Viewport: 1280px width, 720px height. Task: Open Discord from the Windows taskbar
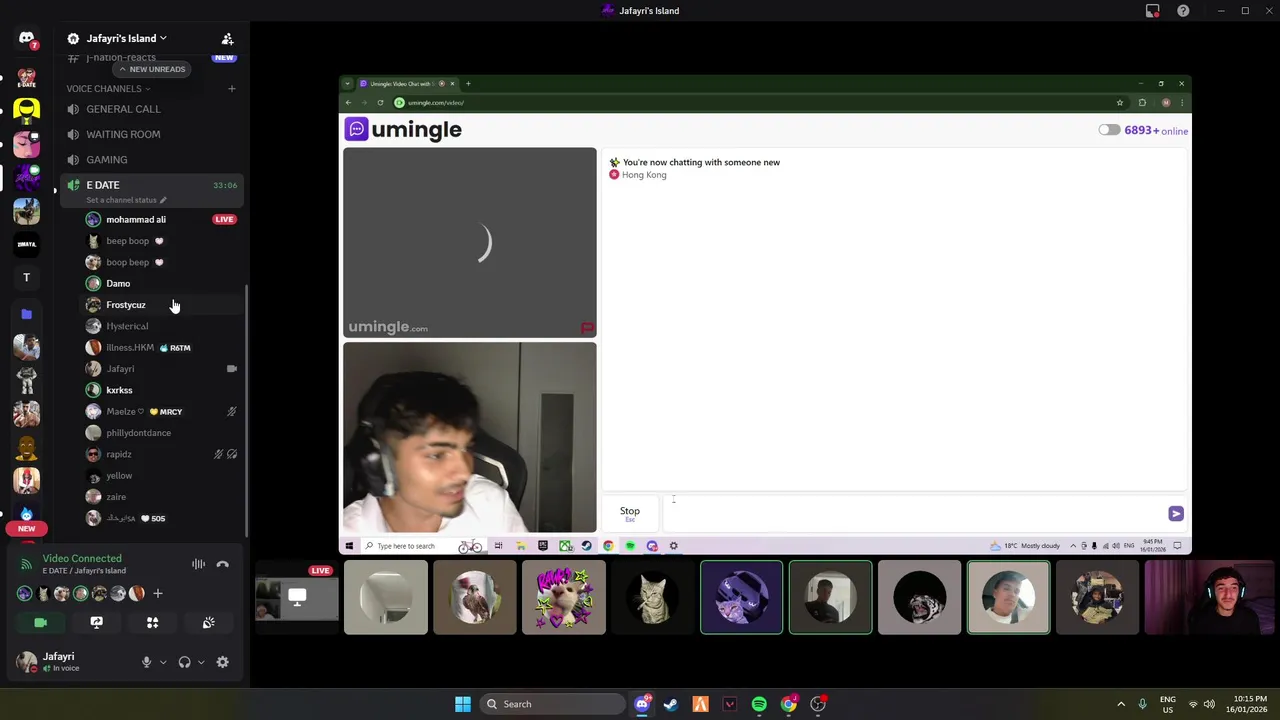click(x=642, y=704)
